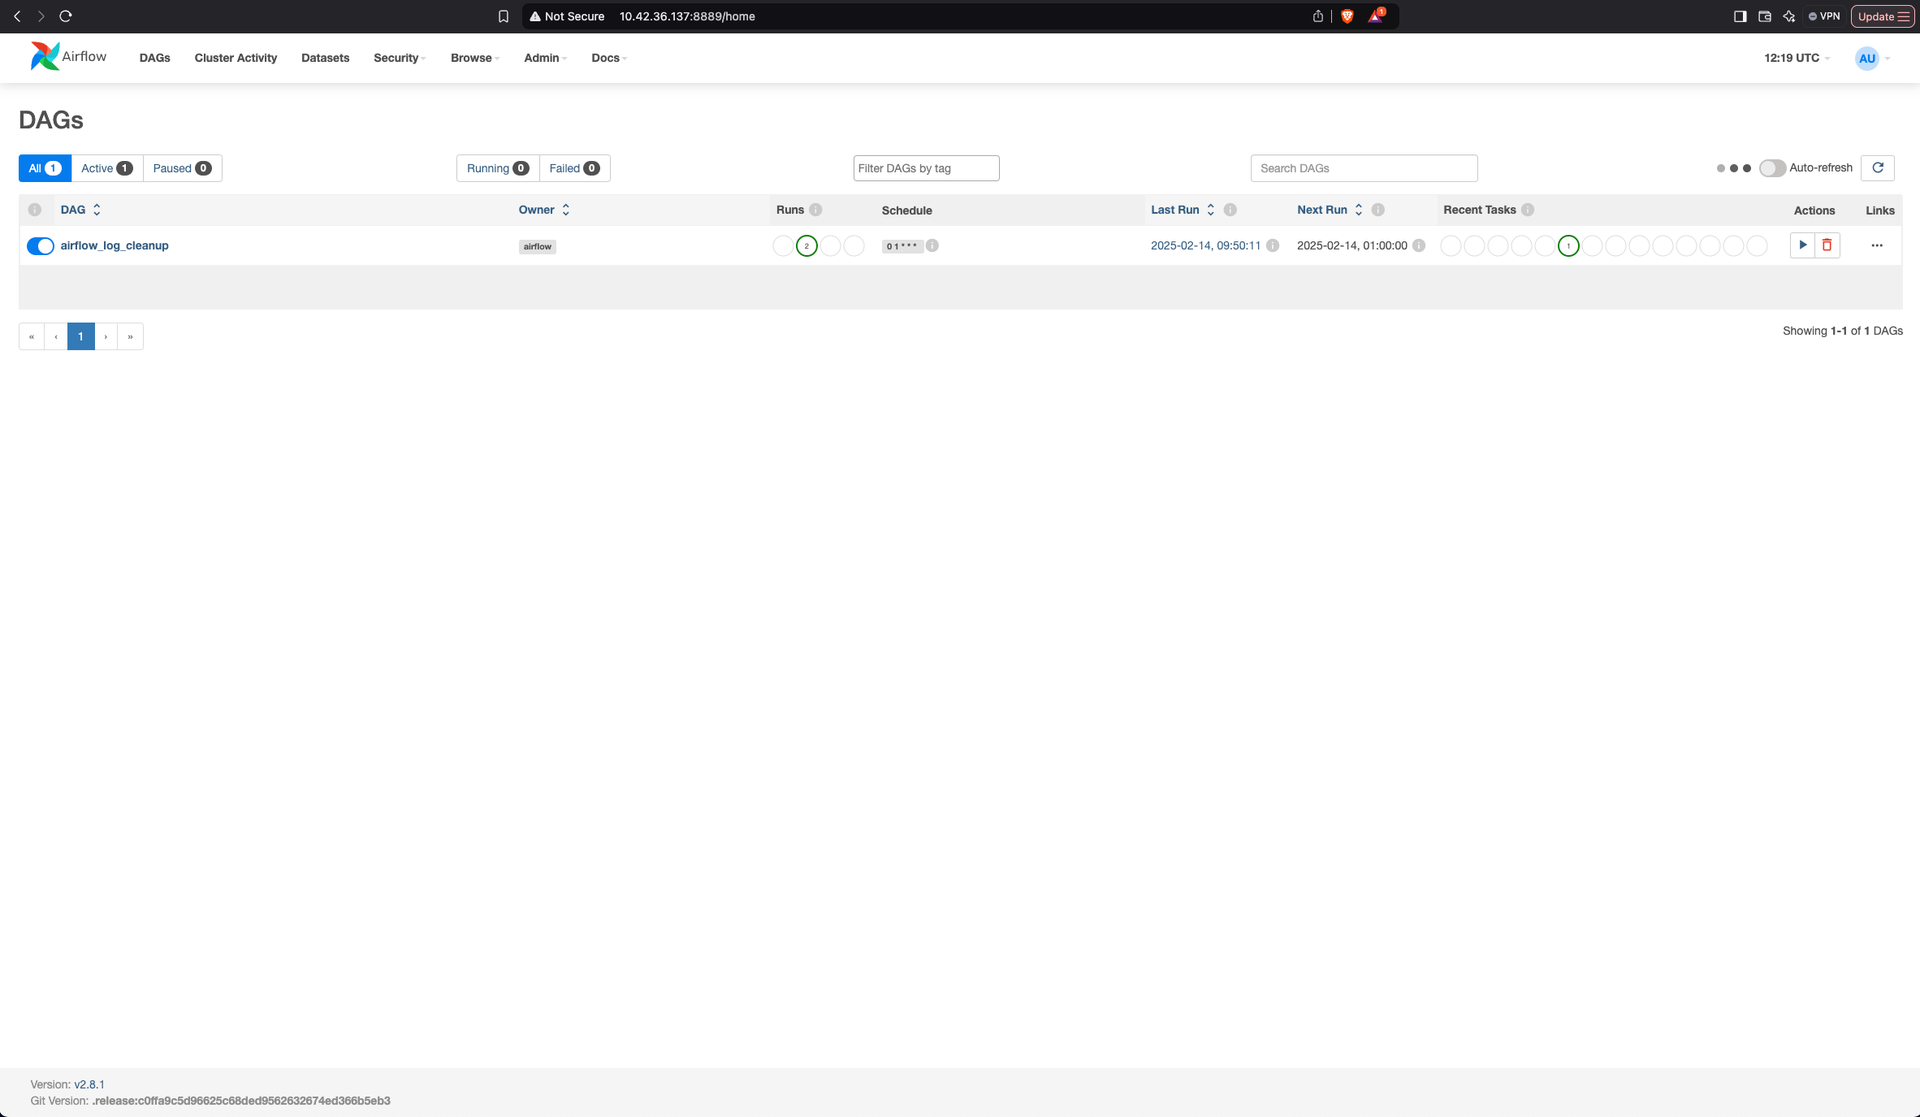Toggle the airflow_log_cleanup DAG pause switch
Screen dimensions: 1920x1117
40,246
